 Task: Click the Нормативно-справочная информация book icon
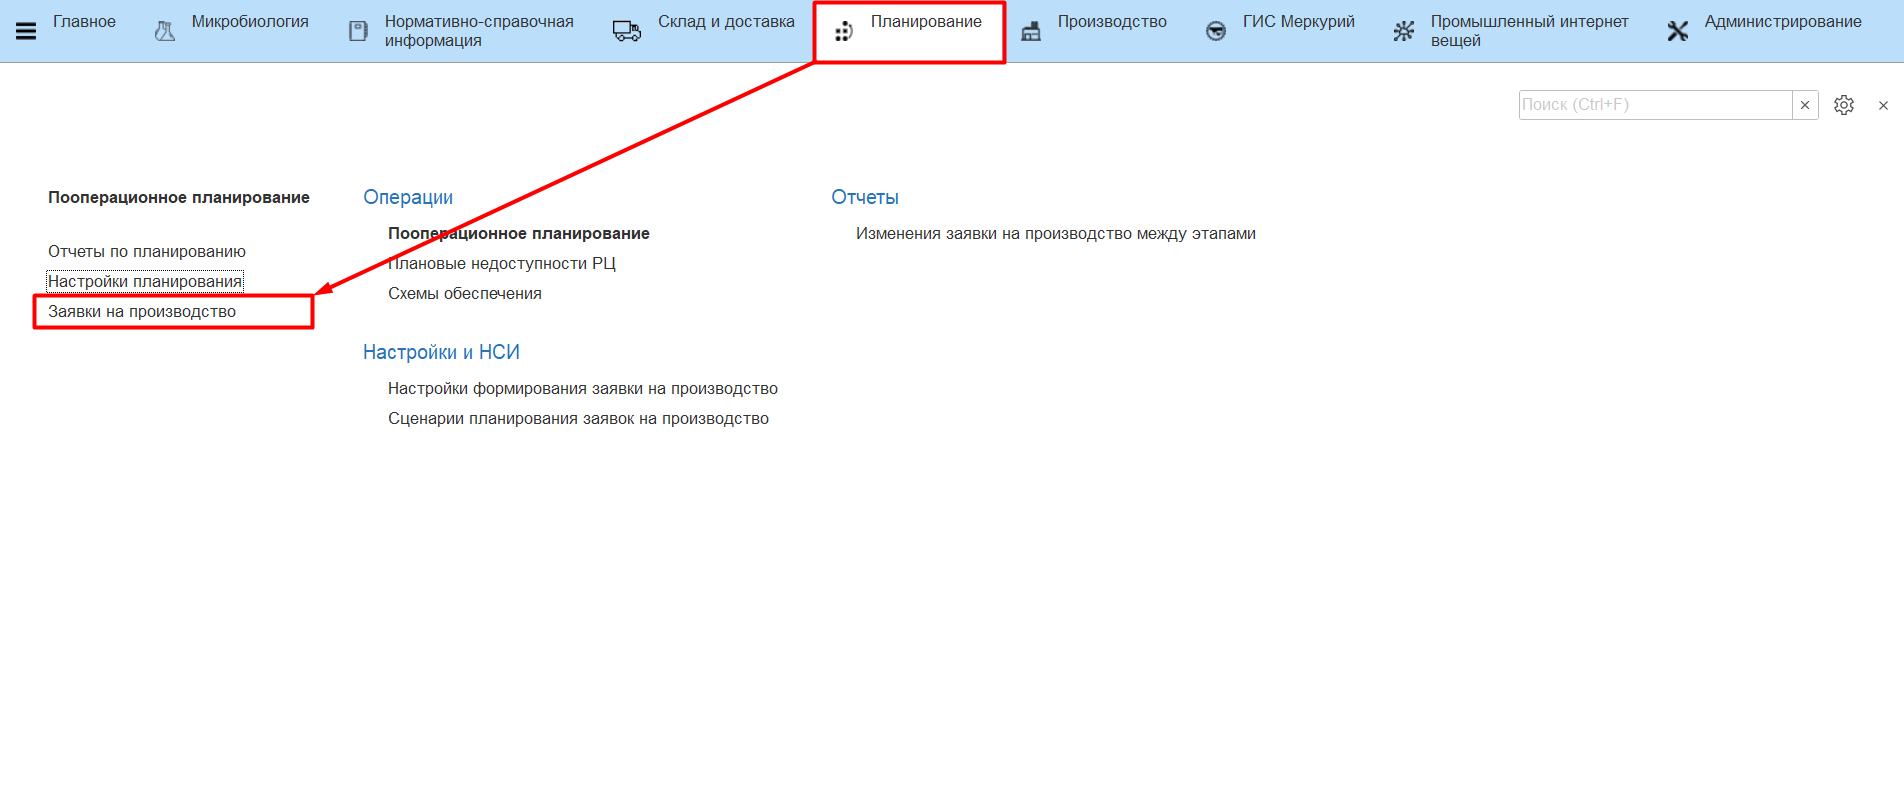(358, 32)
